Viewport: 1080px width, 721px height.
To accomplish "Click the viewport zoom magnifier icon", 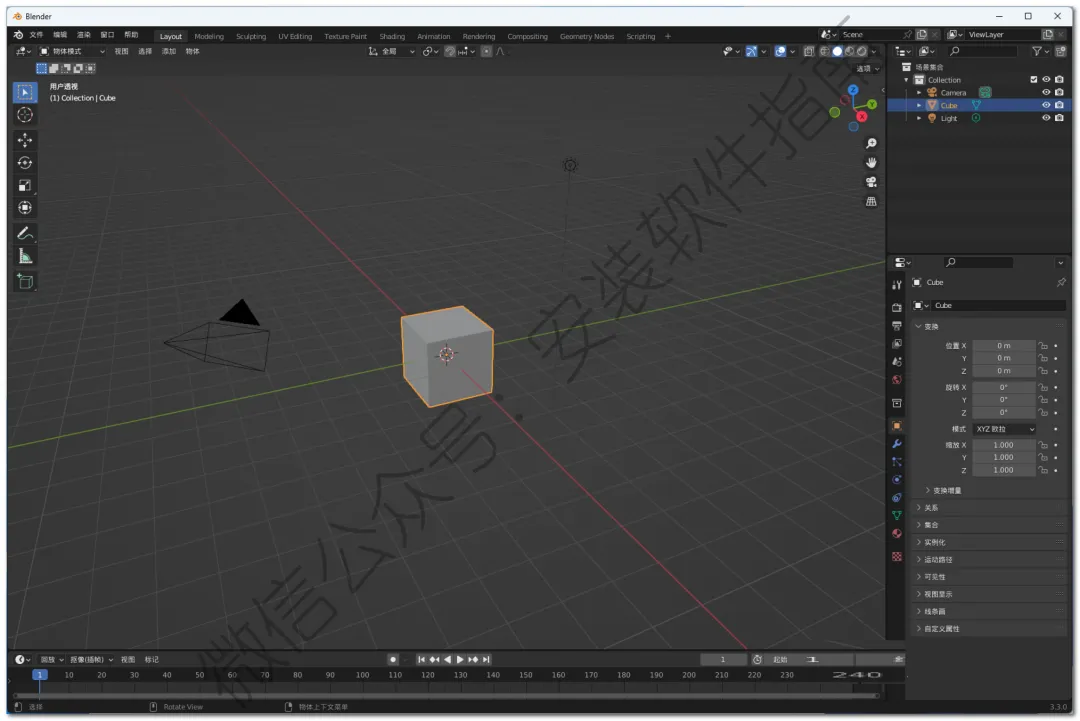I will (871, 143).
